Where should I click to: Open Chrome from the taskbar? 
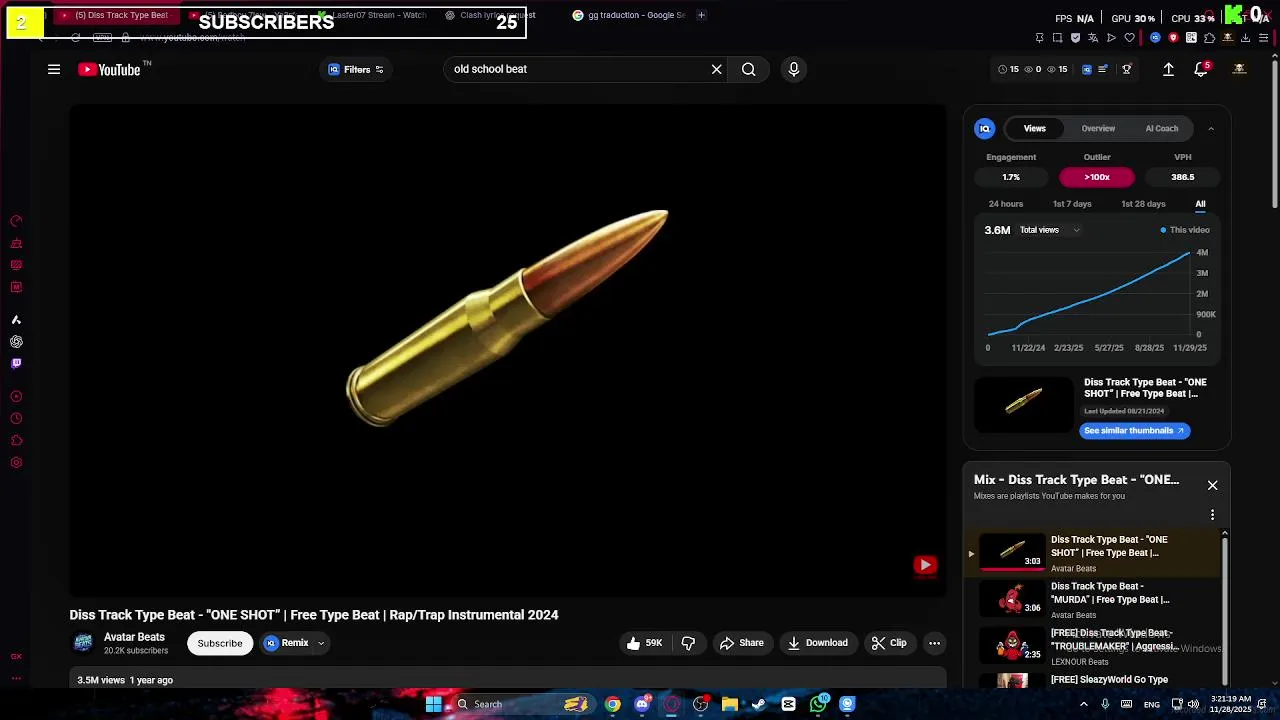click(x=613, y=704)
